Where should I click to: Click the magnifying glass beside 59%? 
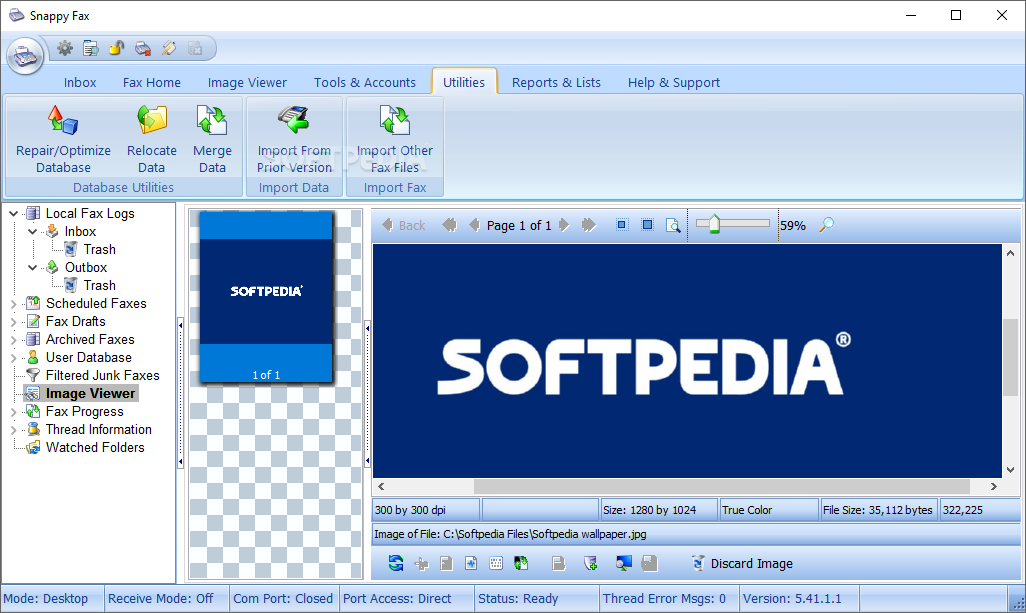coord(826,225)
